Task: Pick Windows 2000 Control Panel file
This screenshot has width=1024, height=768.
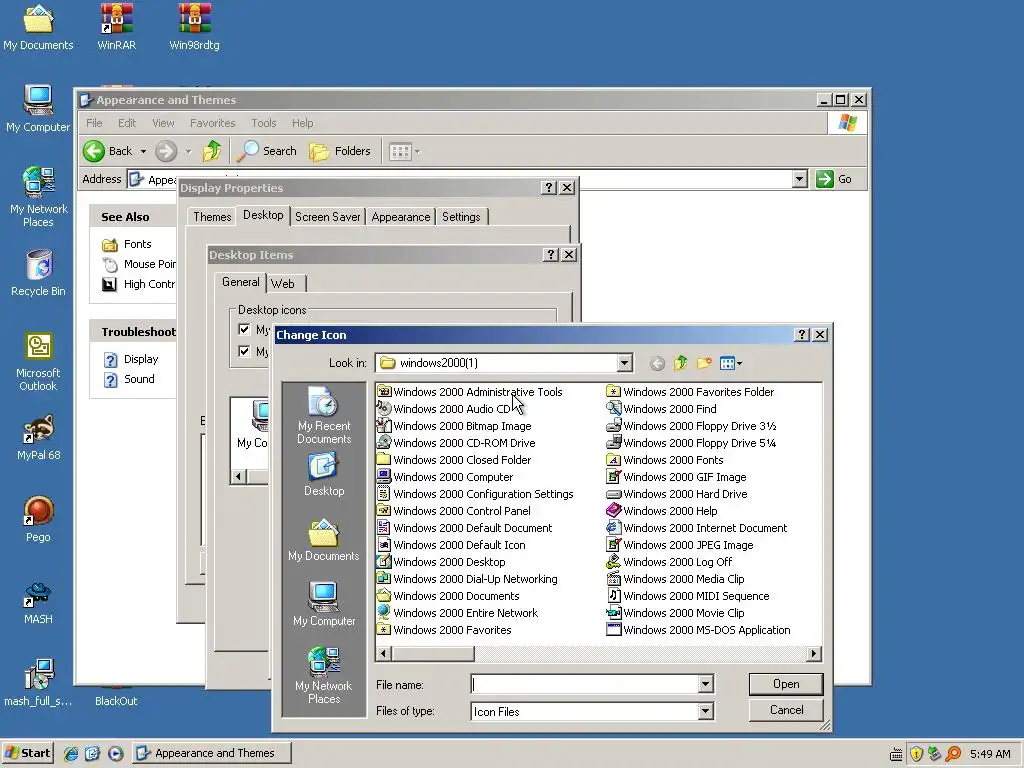Action: (x=454, y=511)
